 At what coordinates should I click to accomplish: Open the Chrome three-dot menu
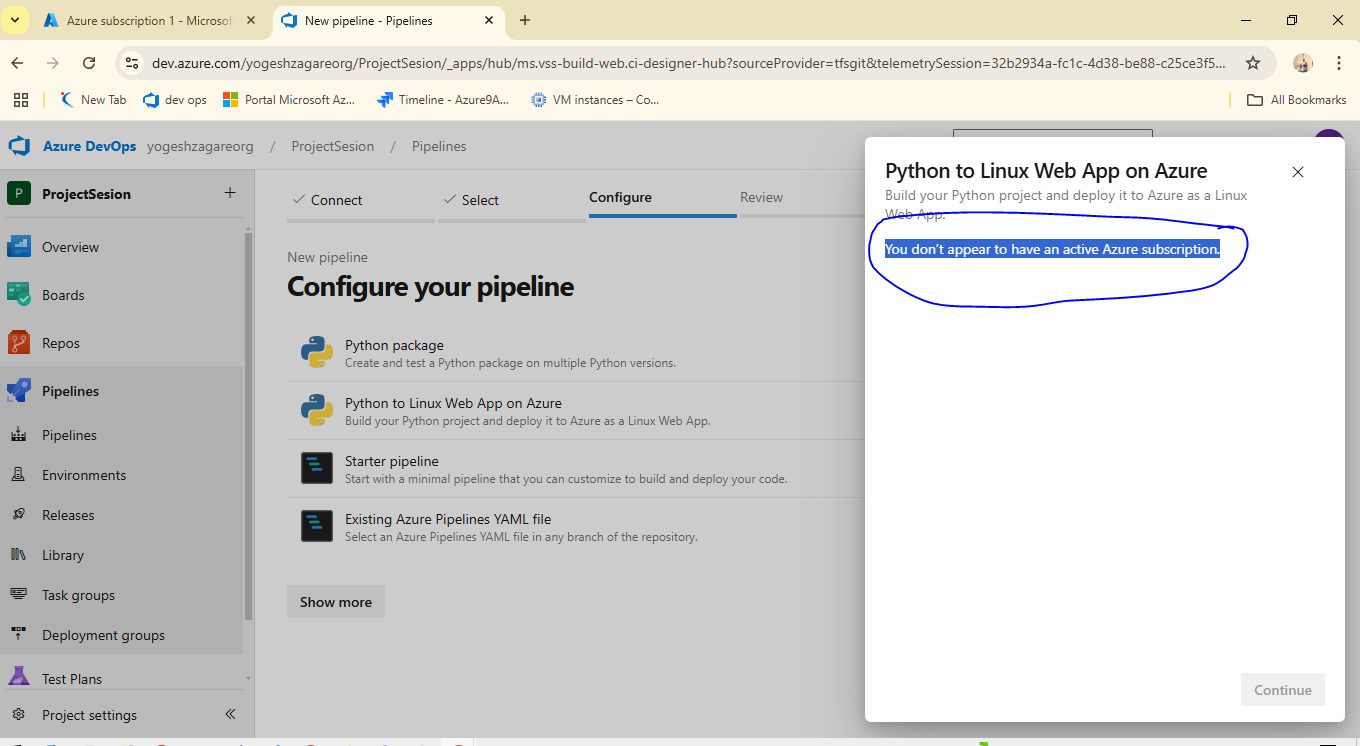point(1339,63)
